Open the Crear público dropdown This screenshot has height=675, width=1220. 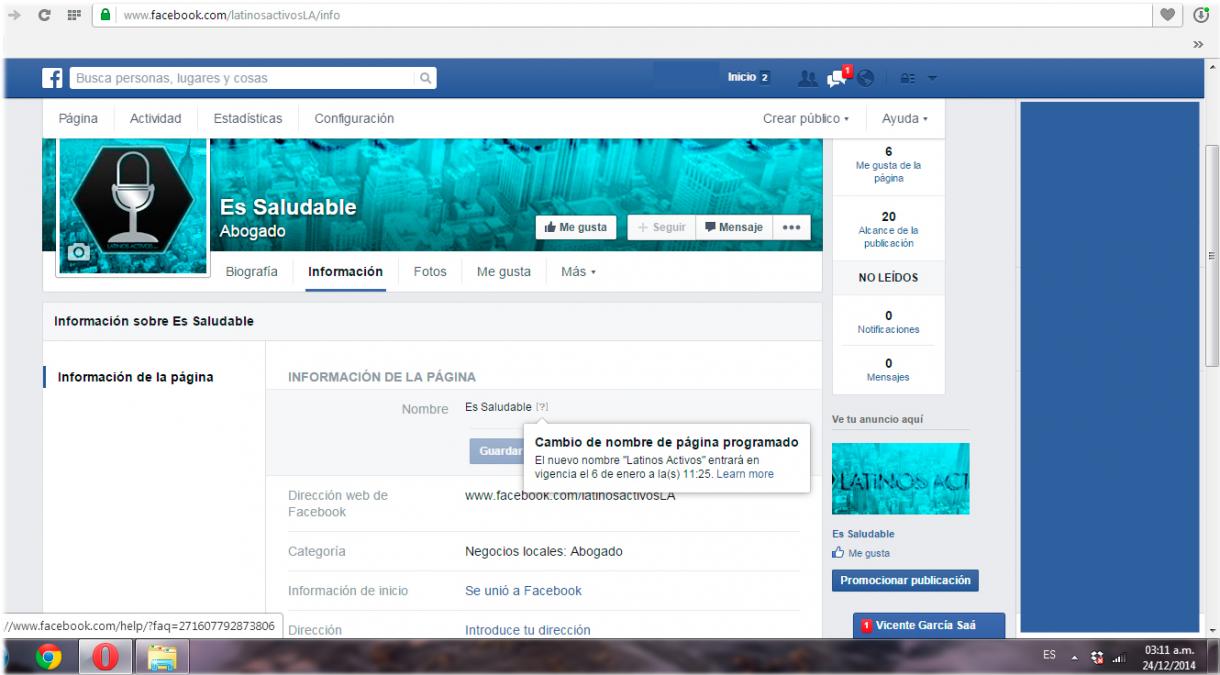[806, 118]
